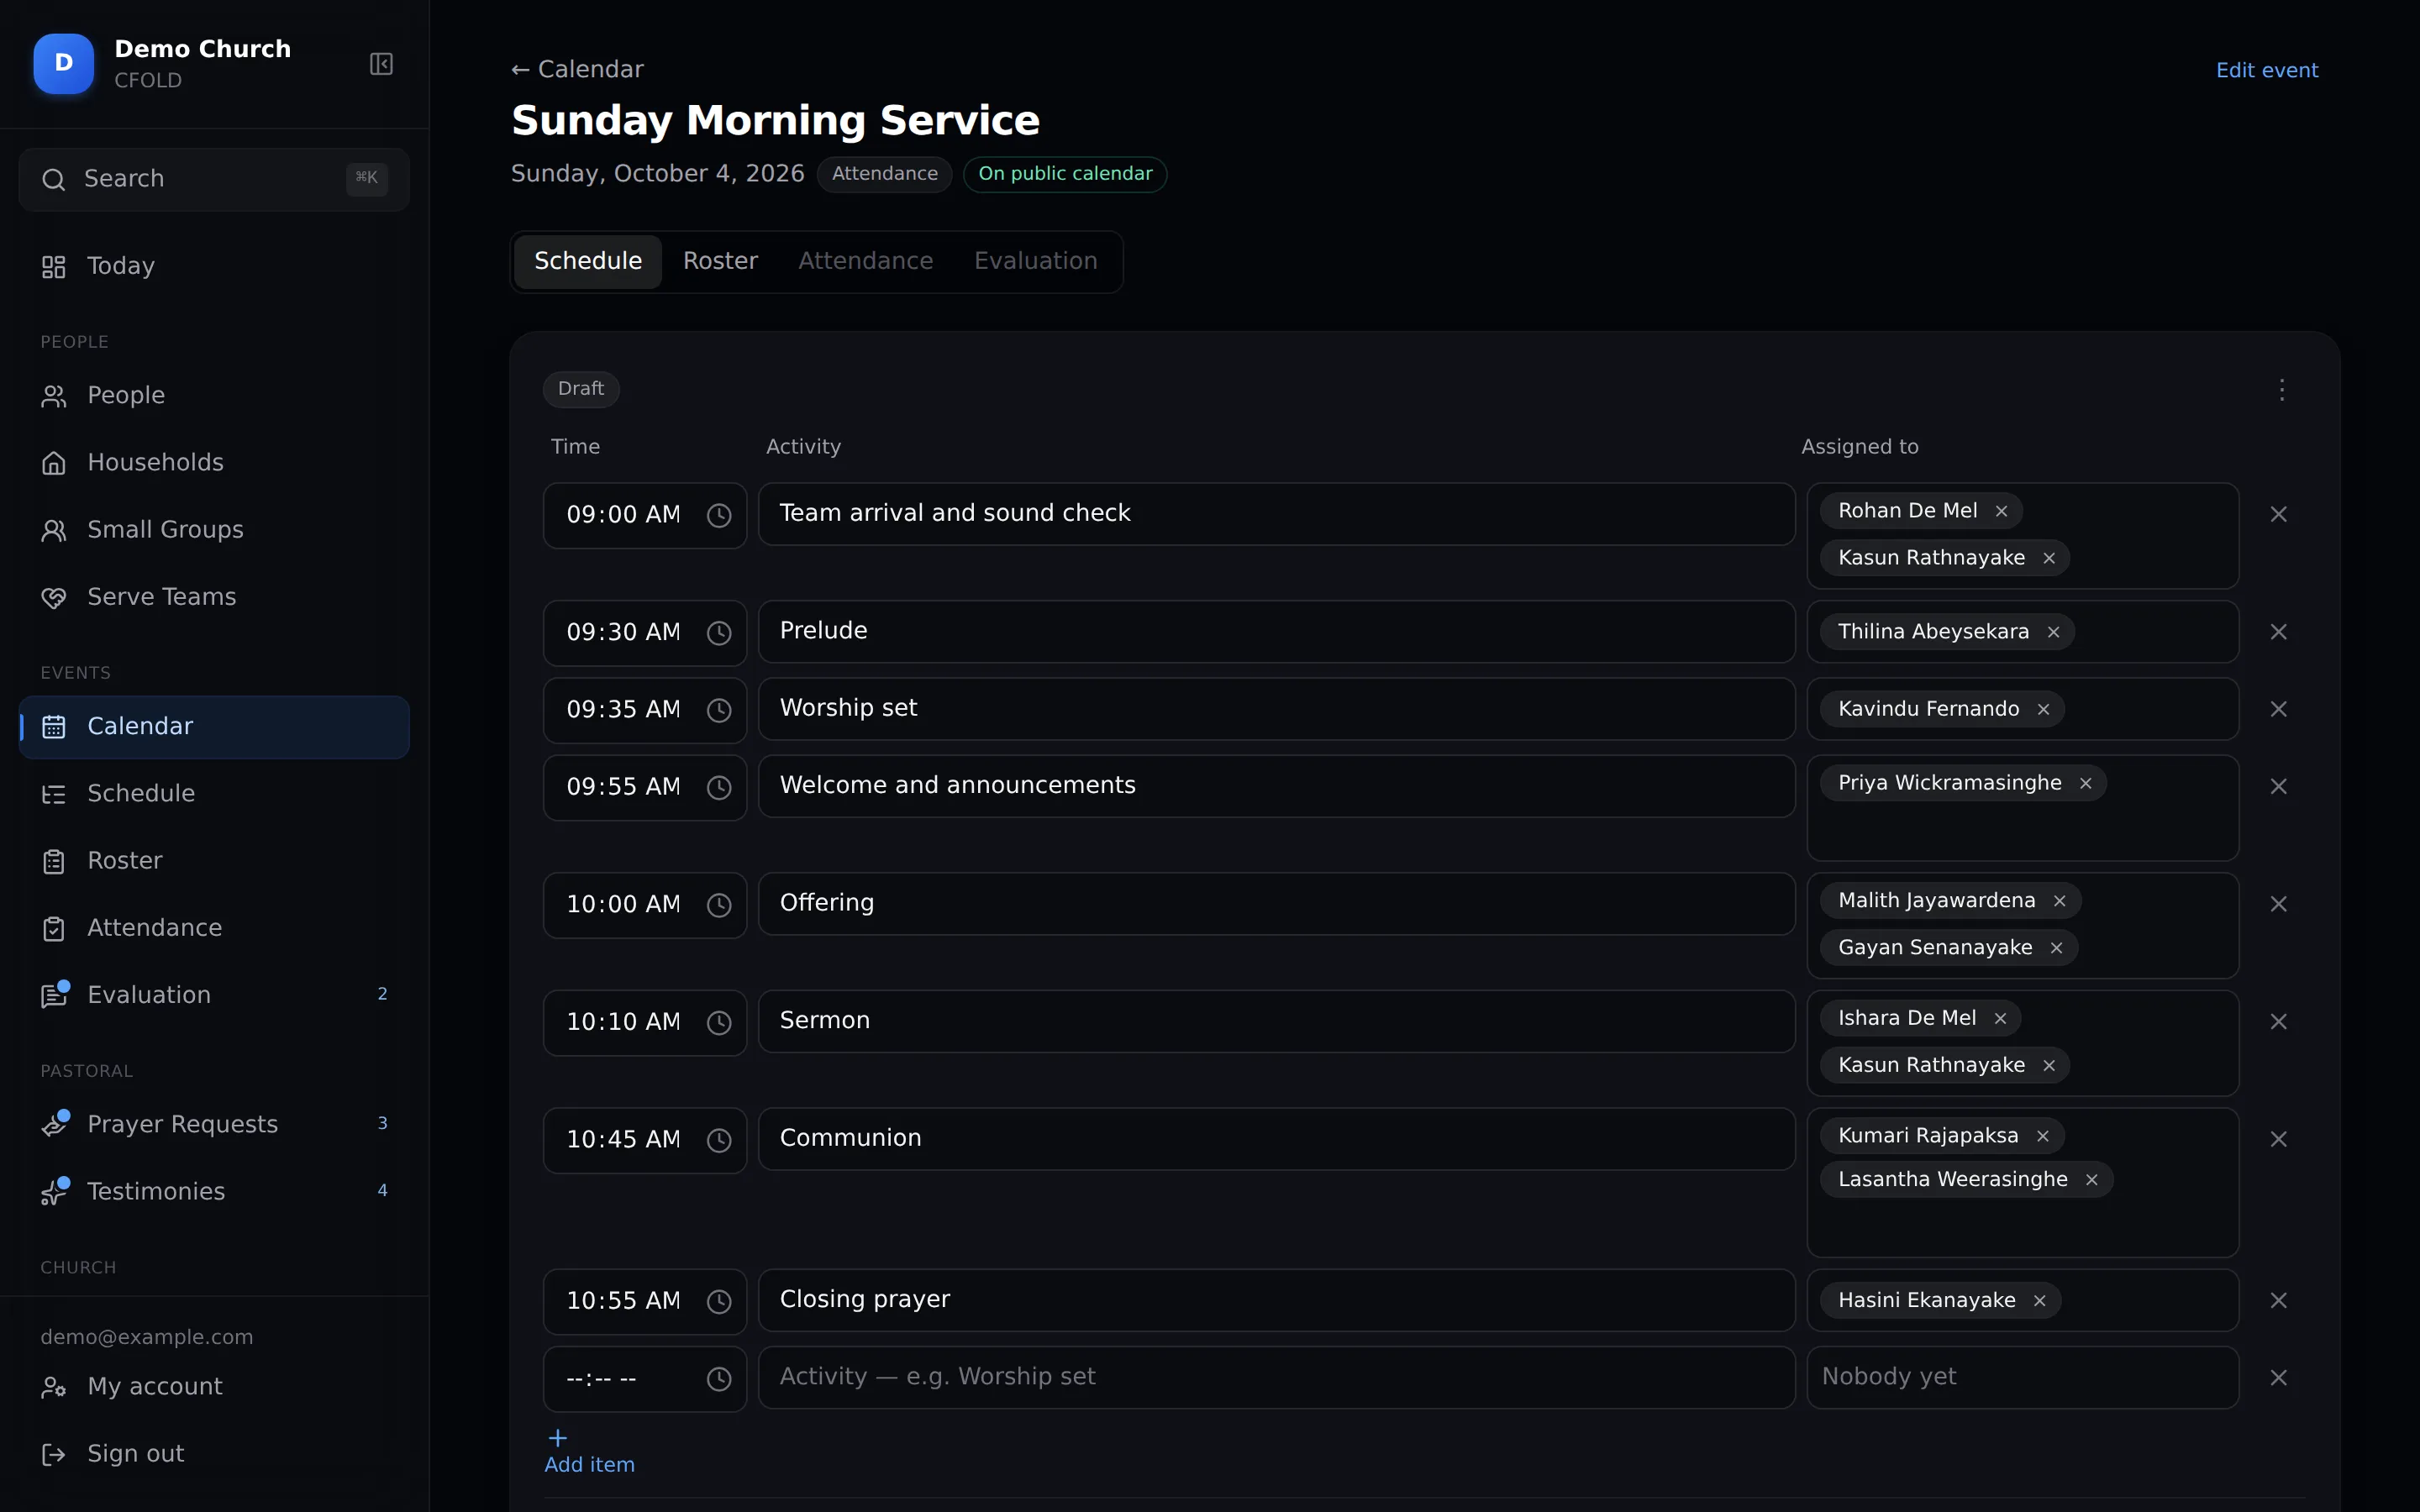
Task: Sign out of the account
Action: tap(214, 1454)
